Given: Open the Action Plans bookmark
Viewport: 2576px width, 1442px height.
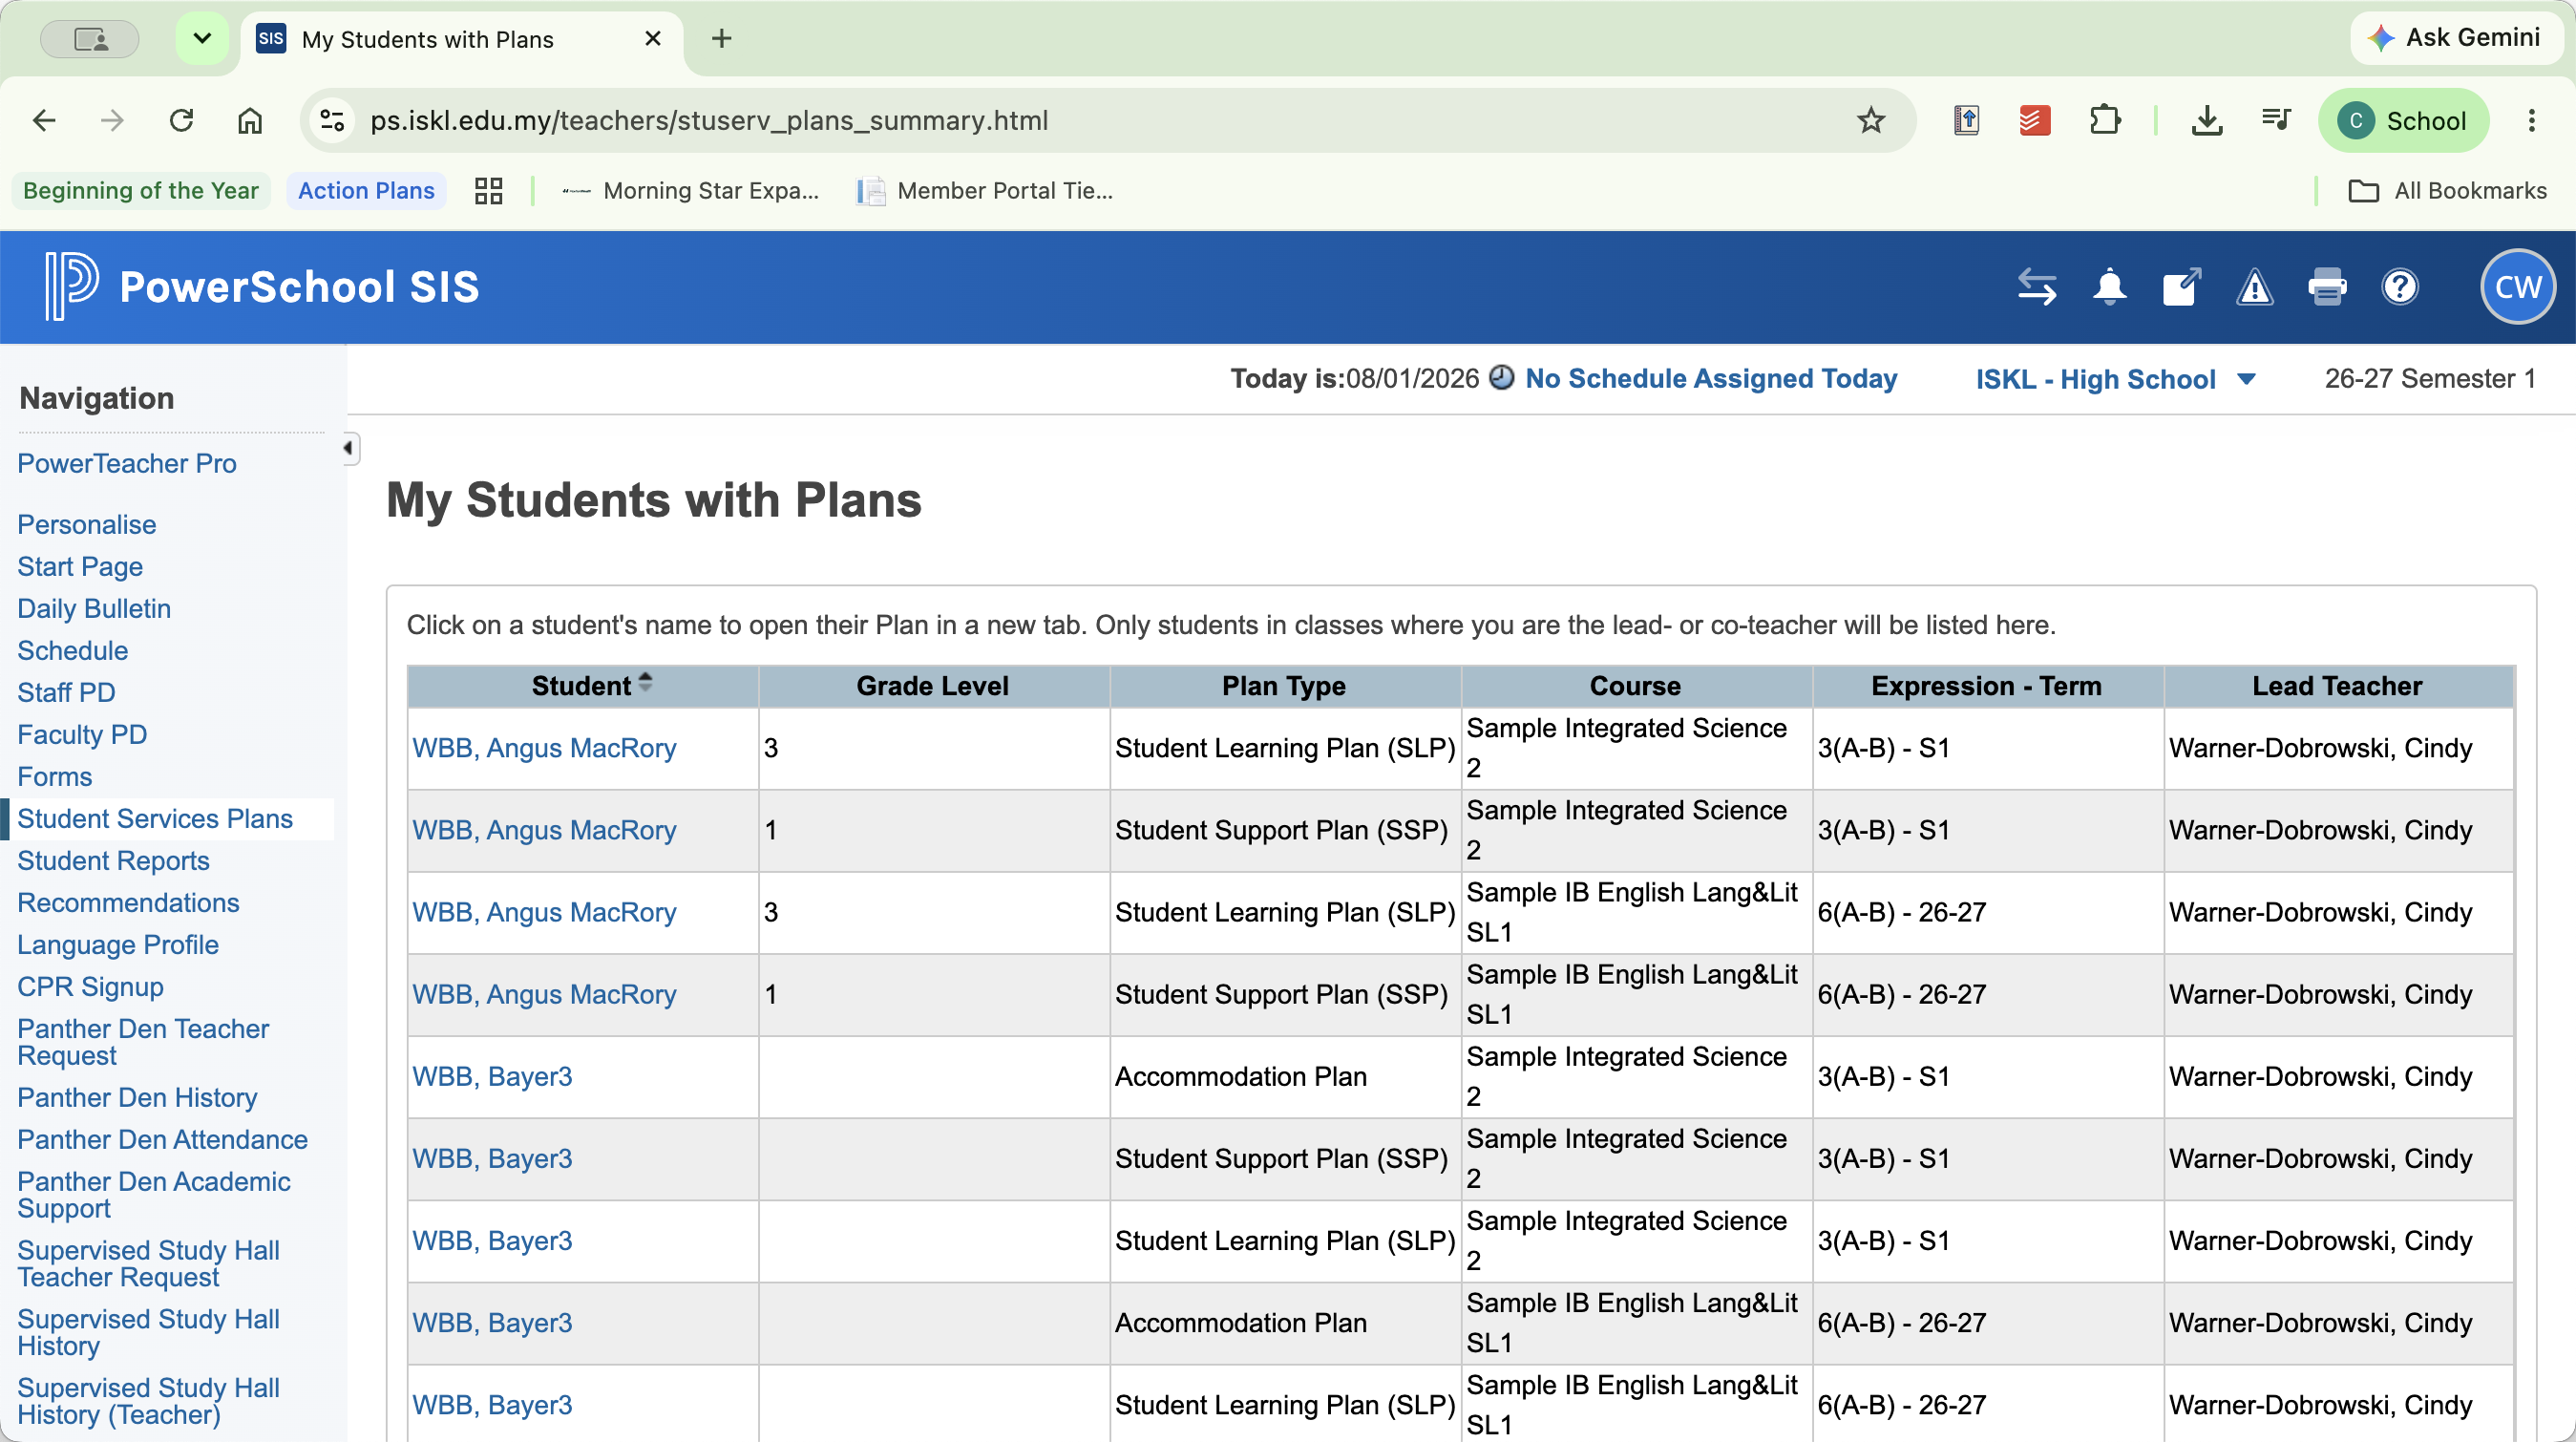Looking at the screenshot, I should point(366,191).
